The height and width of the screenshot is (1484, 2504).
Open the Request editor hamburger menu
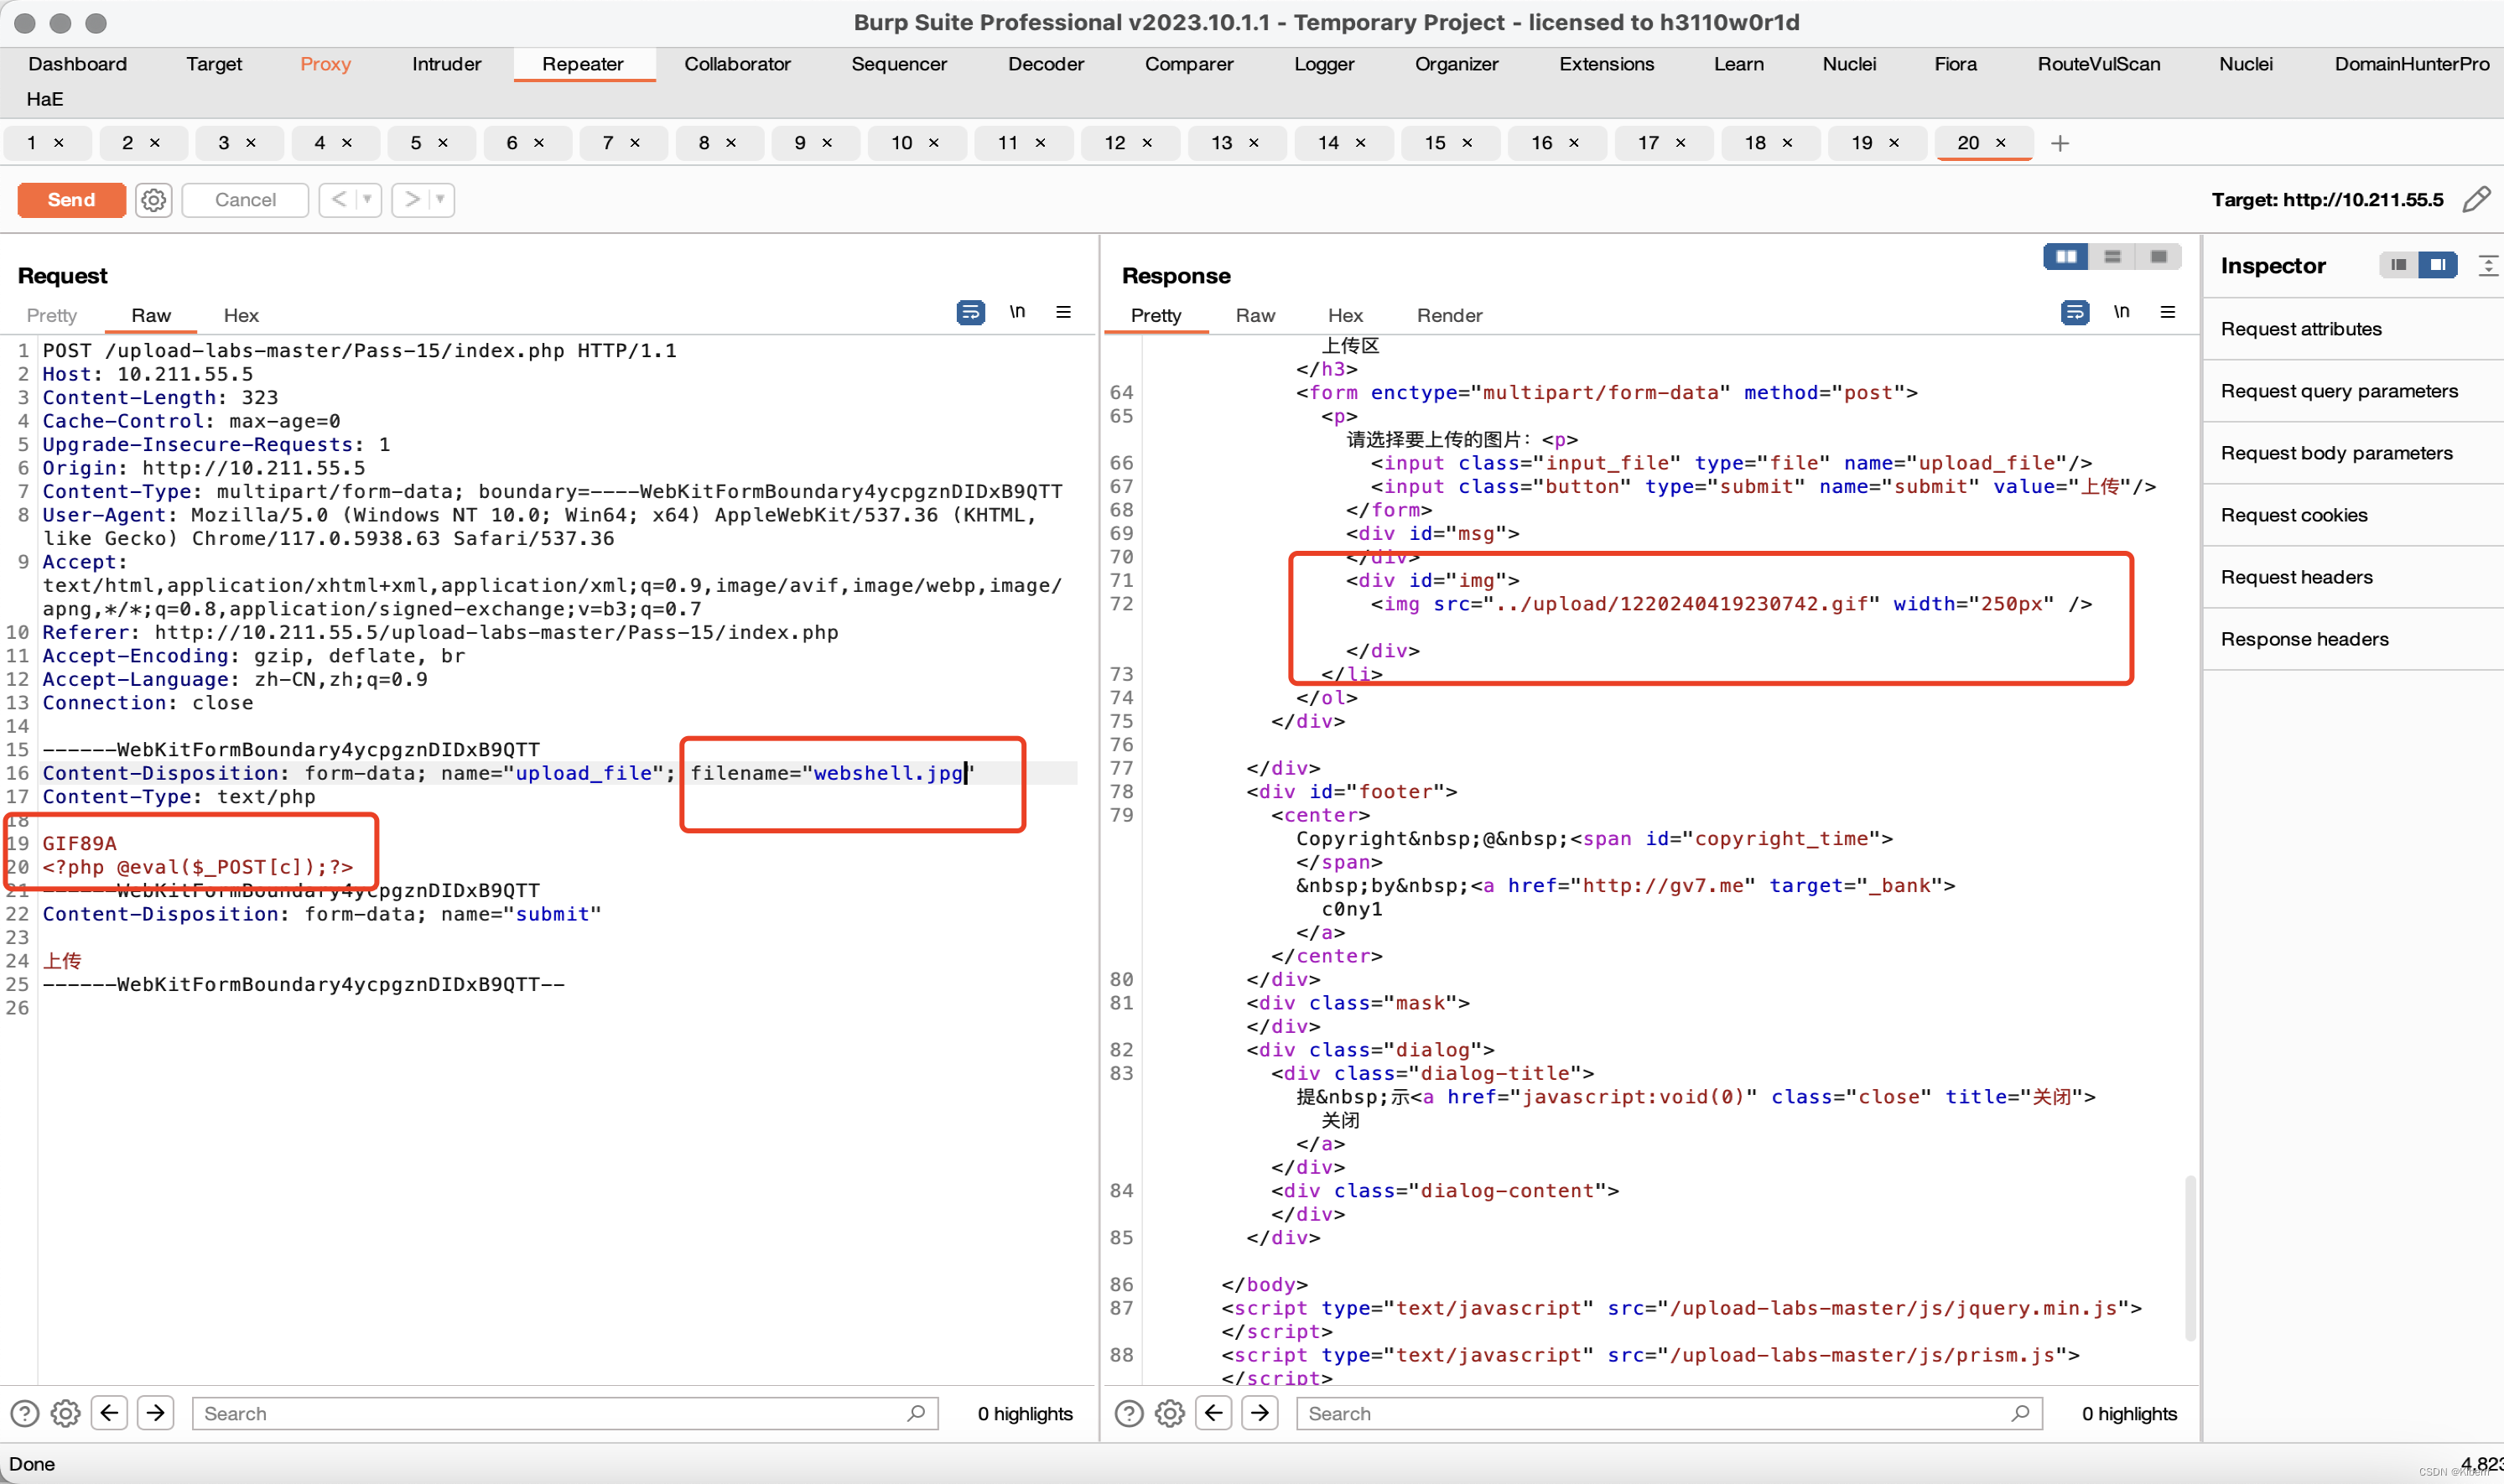[x=1063, y=313]
